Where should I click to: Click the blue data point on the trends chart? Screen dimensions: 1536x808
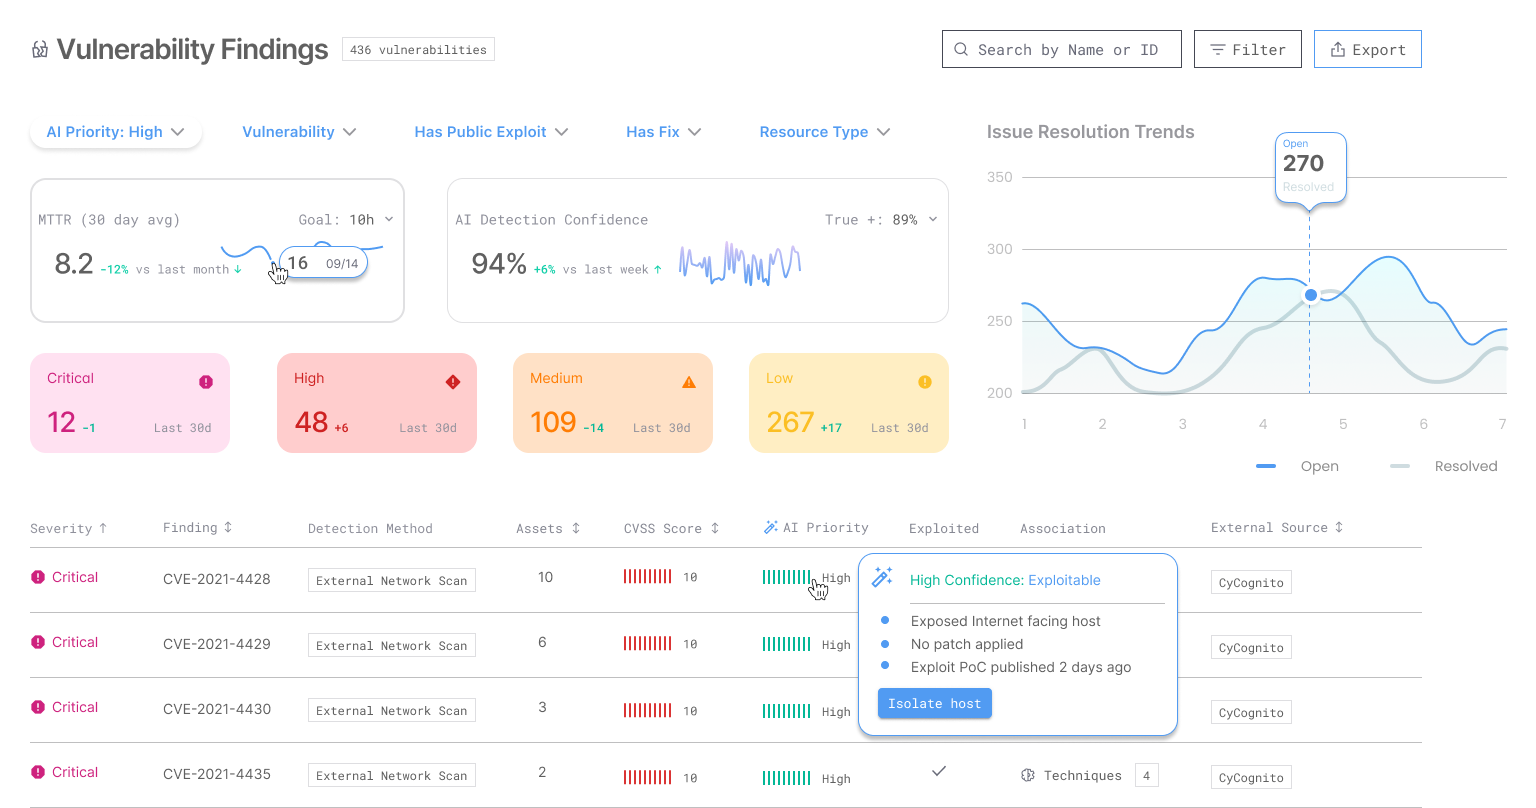tap(1311, 295)
